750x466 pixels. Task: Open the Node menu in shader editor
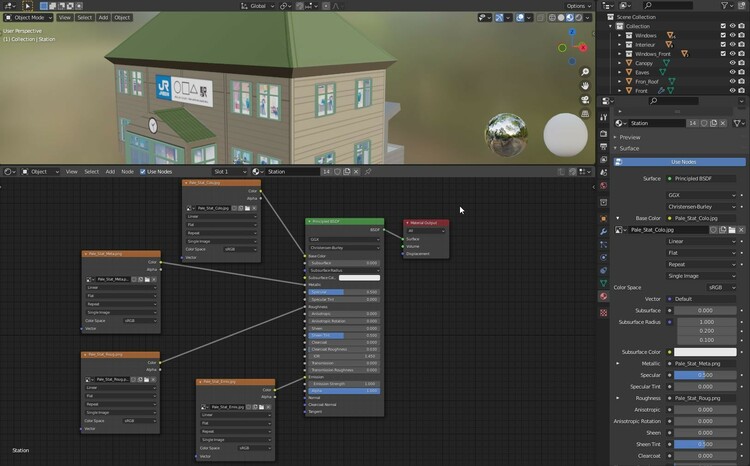tap(127, 172)
